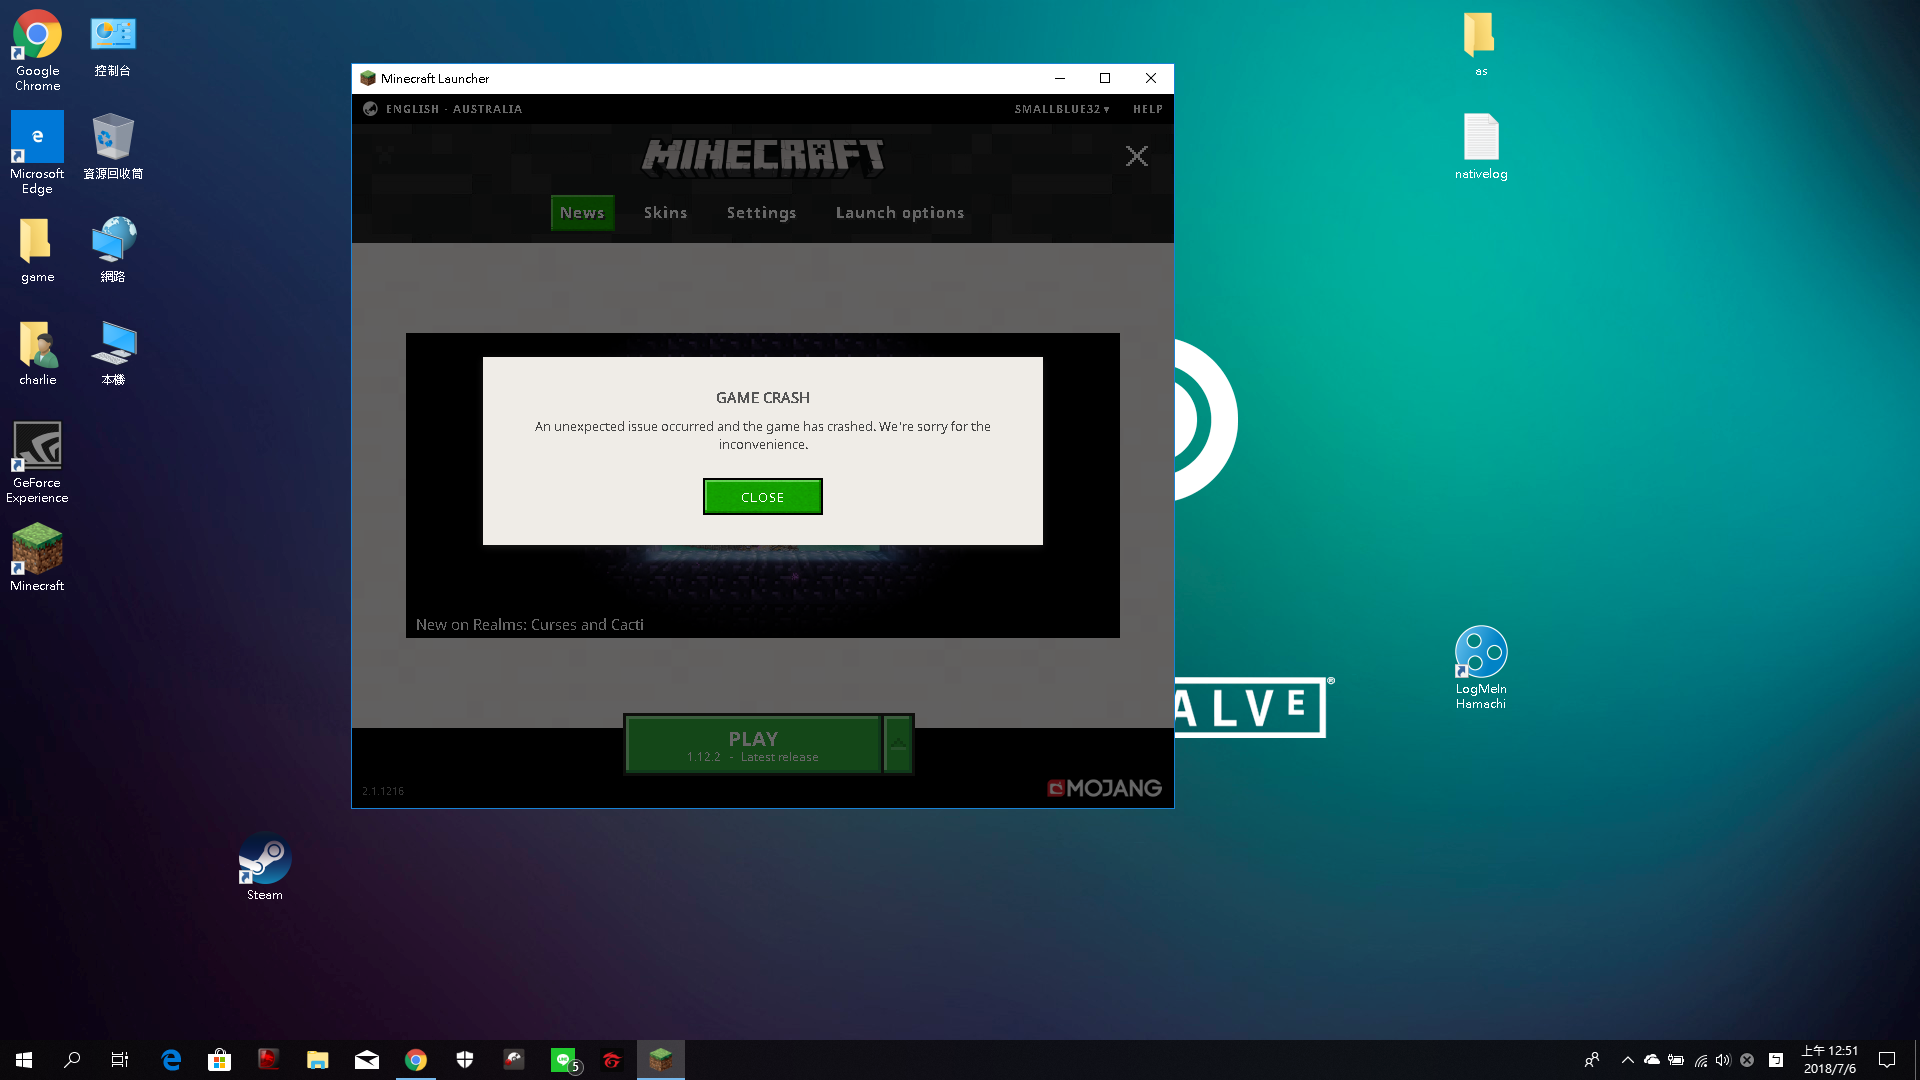Click the HELP link
Viewport: 1920px width, 1080px height.
(x=1147, y=109)
